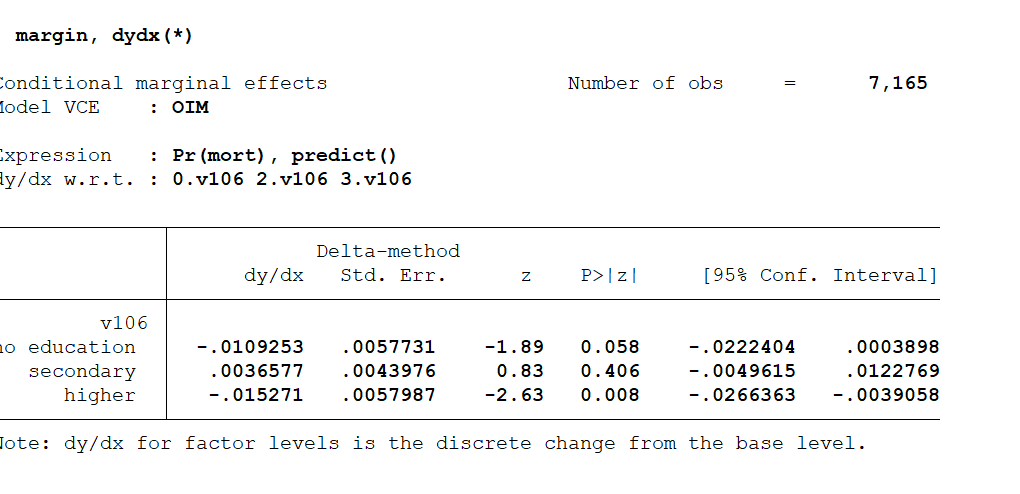Click the "no education" row label
This screenshot has width=1020, height=494.
68,347
